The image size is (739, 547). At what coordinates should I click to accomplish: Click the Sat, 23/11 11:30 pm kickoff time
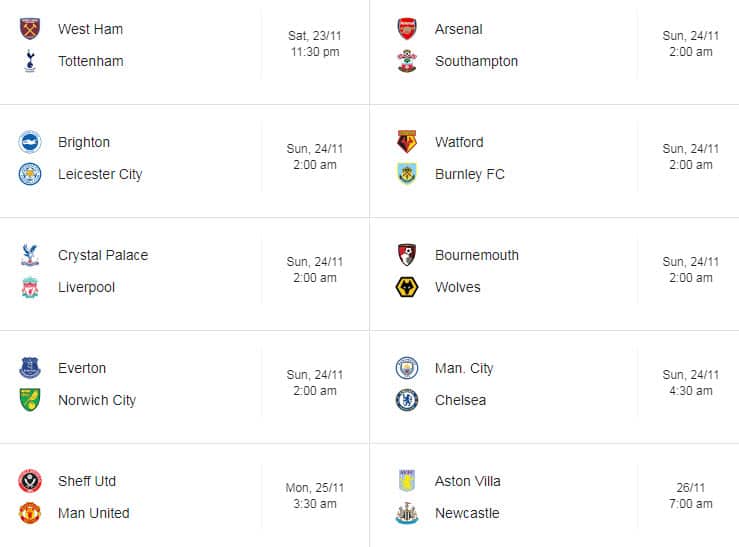pos(313,44)
